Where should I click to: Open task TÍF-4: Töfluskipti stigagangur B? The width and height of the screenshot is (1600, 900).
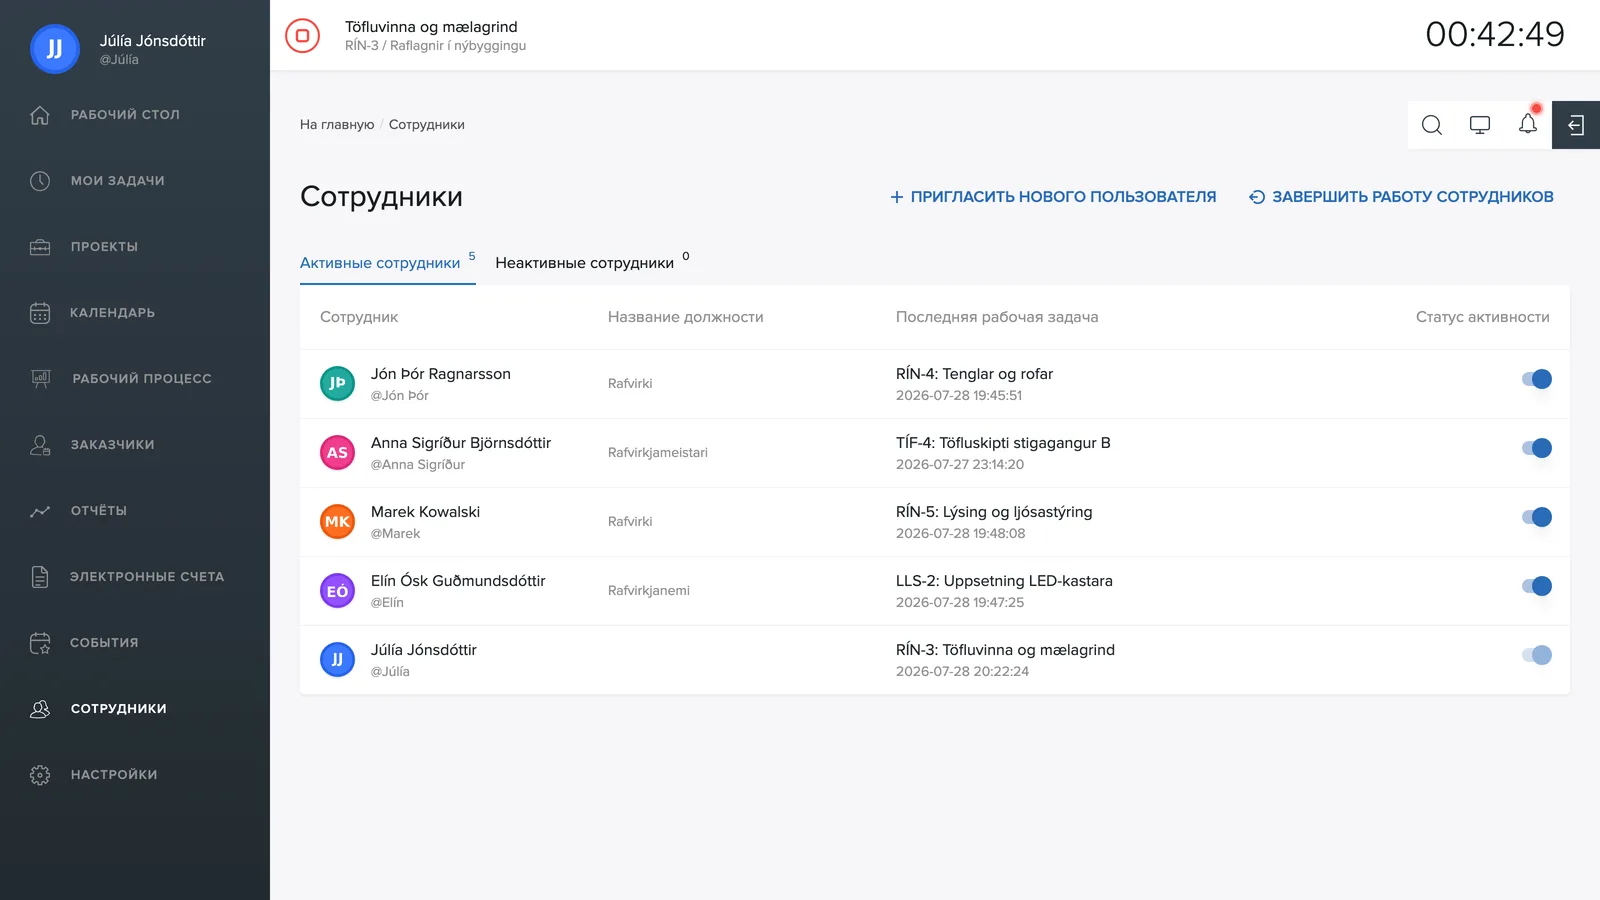(1003, 443)
